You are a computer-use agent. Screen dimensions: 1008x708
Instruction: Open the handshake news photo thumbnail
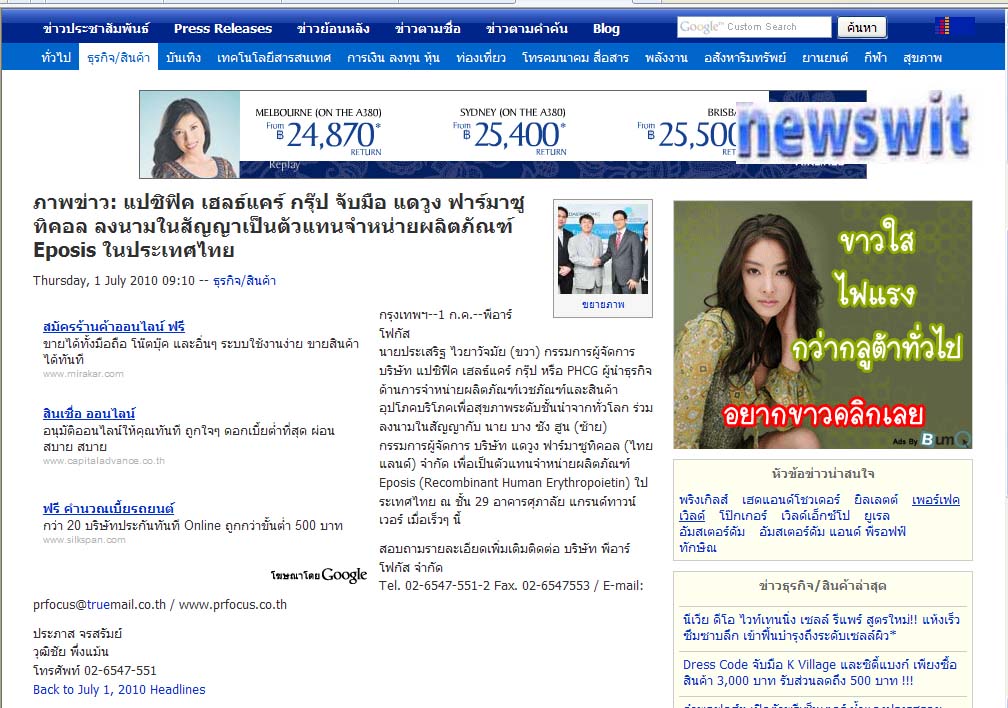tap(603, 249)
